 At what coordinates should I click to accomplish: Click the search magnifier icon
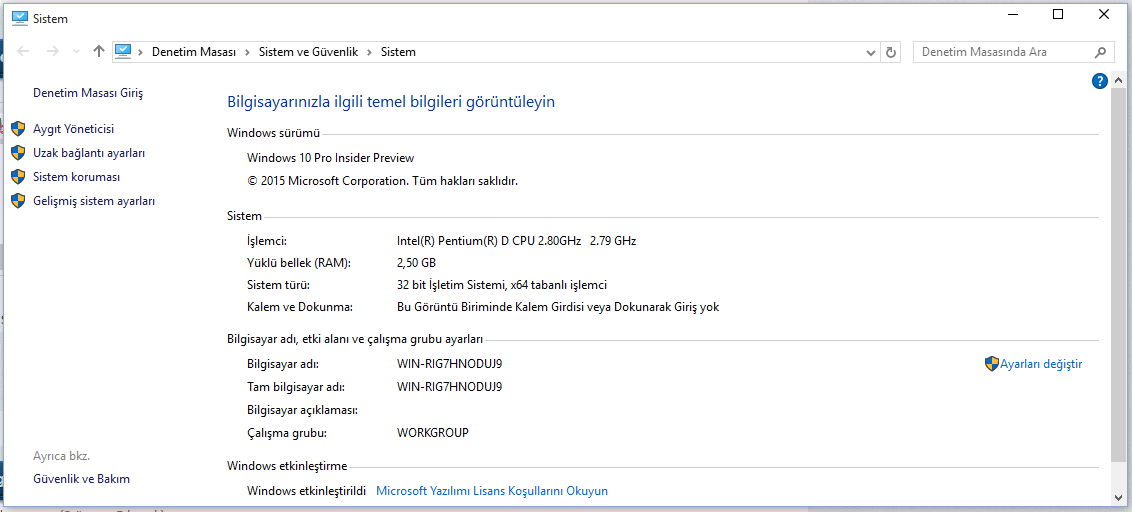[1100, 52]
